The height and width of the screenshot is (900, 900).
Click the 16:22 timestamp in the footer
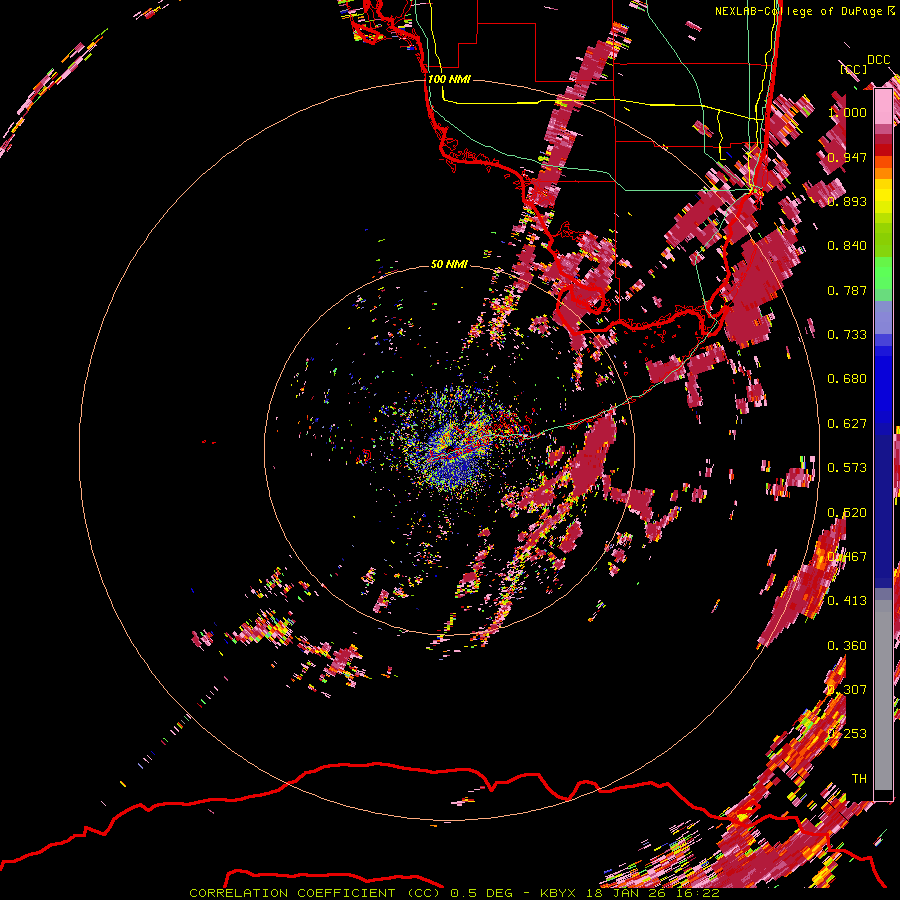click(697, 893)
